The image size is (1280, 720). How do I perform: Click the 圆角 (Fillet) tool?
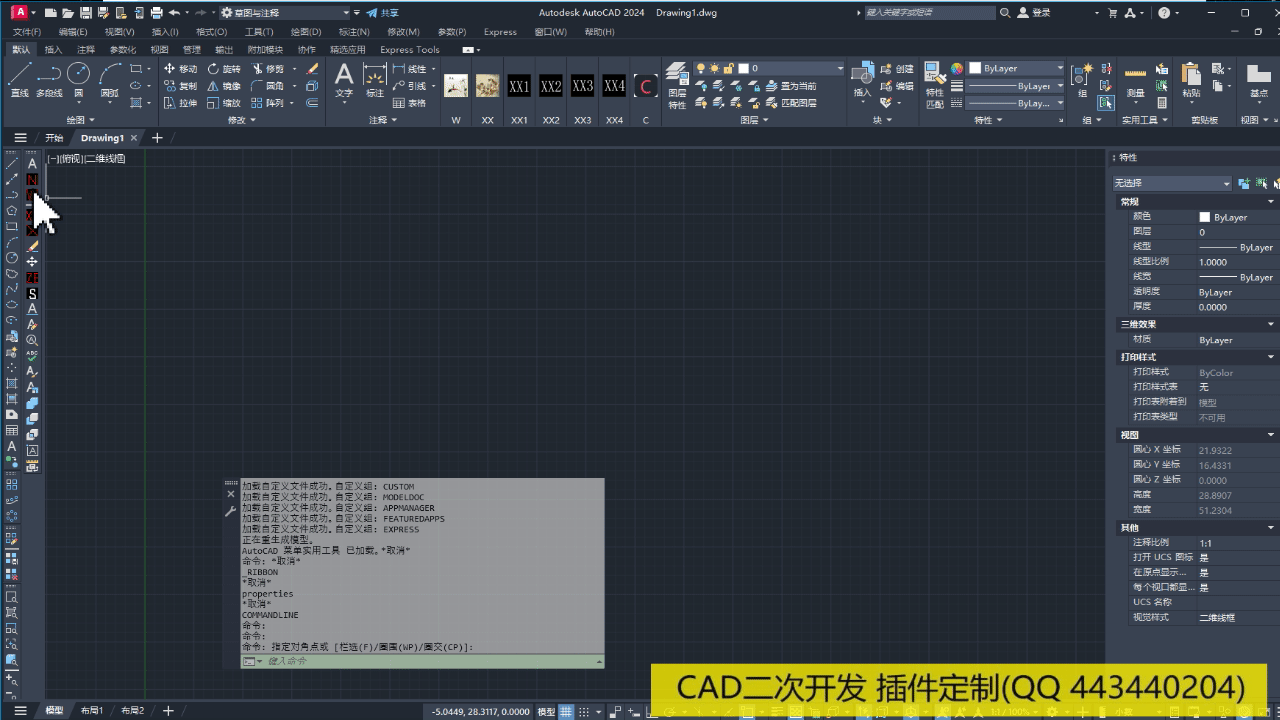pos(267,86)
